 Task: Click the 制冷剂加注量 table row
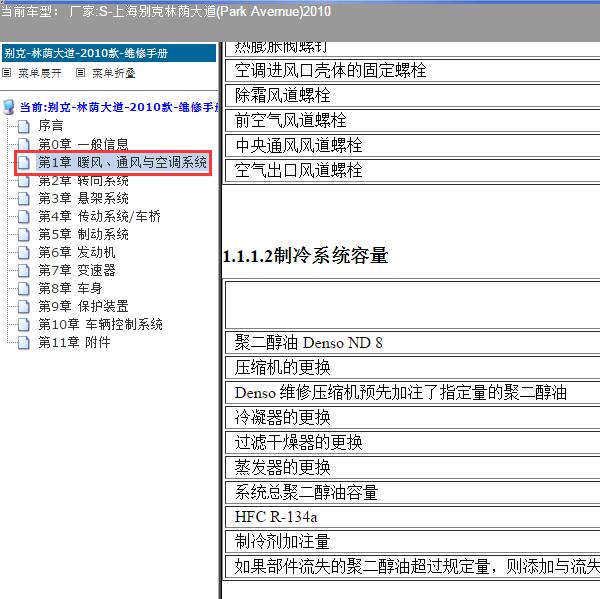[x=412, y=542]
